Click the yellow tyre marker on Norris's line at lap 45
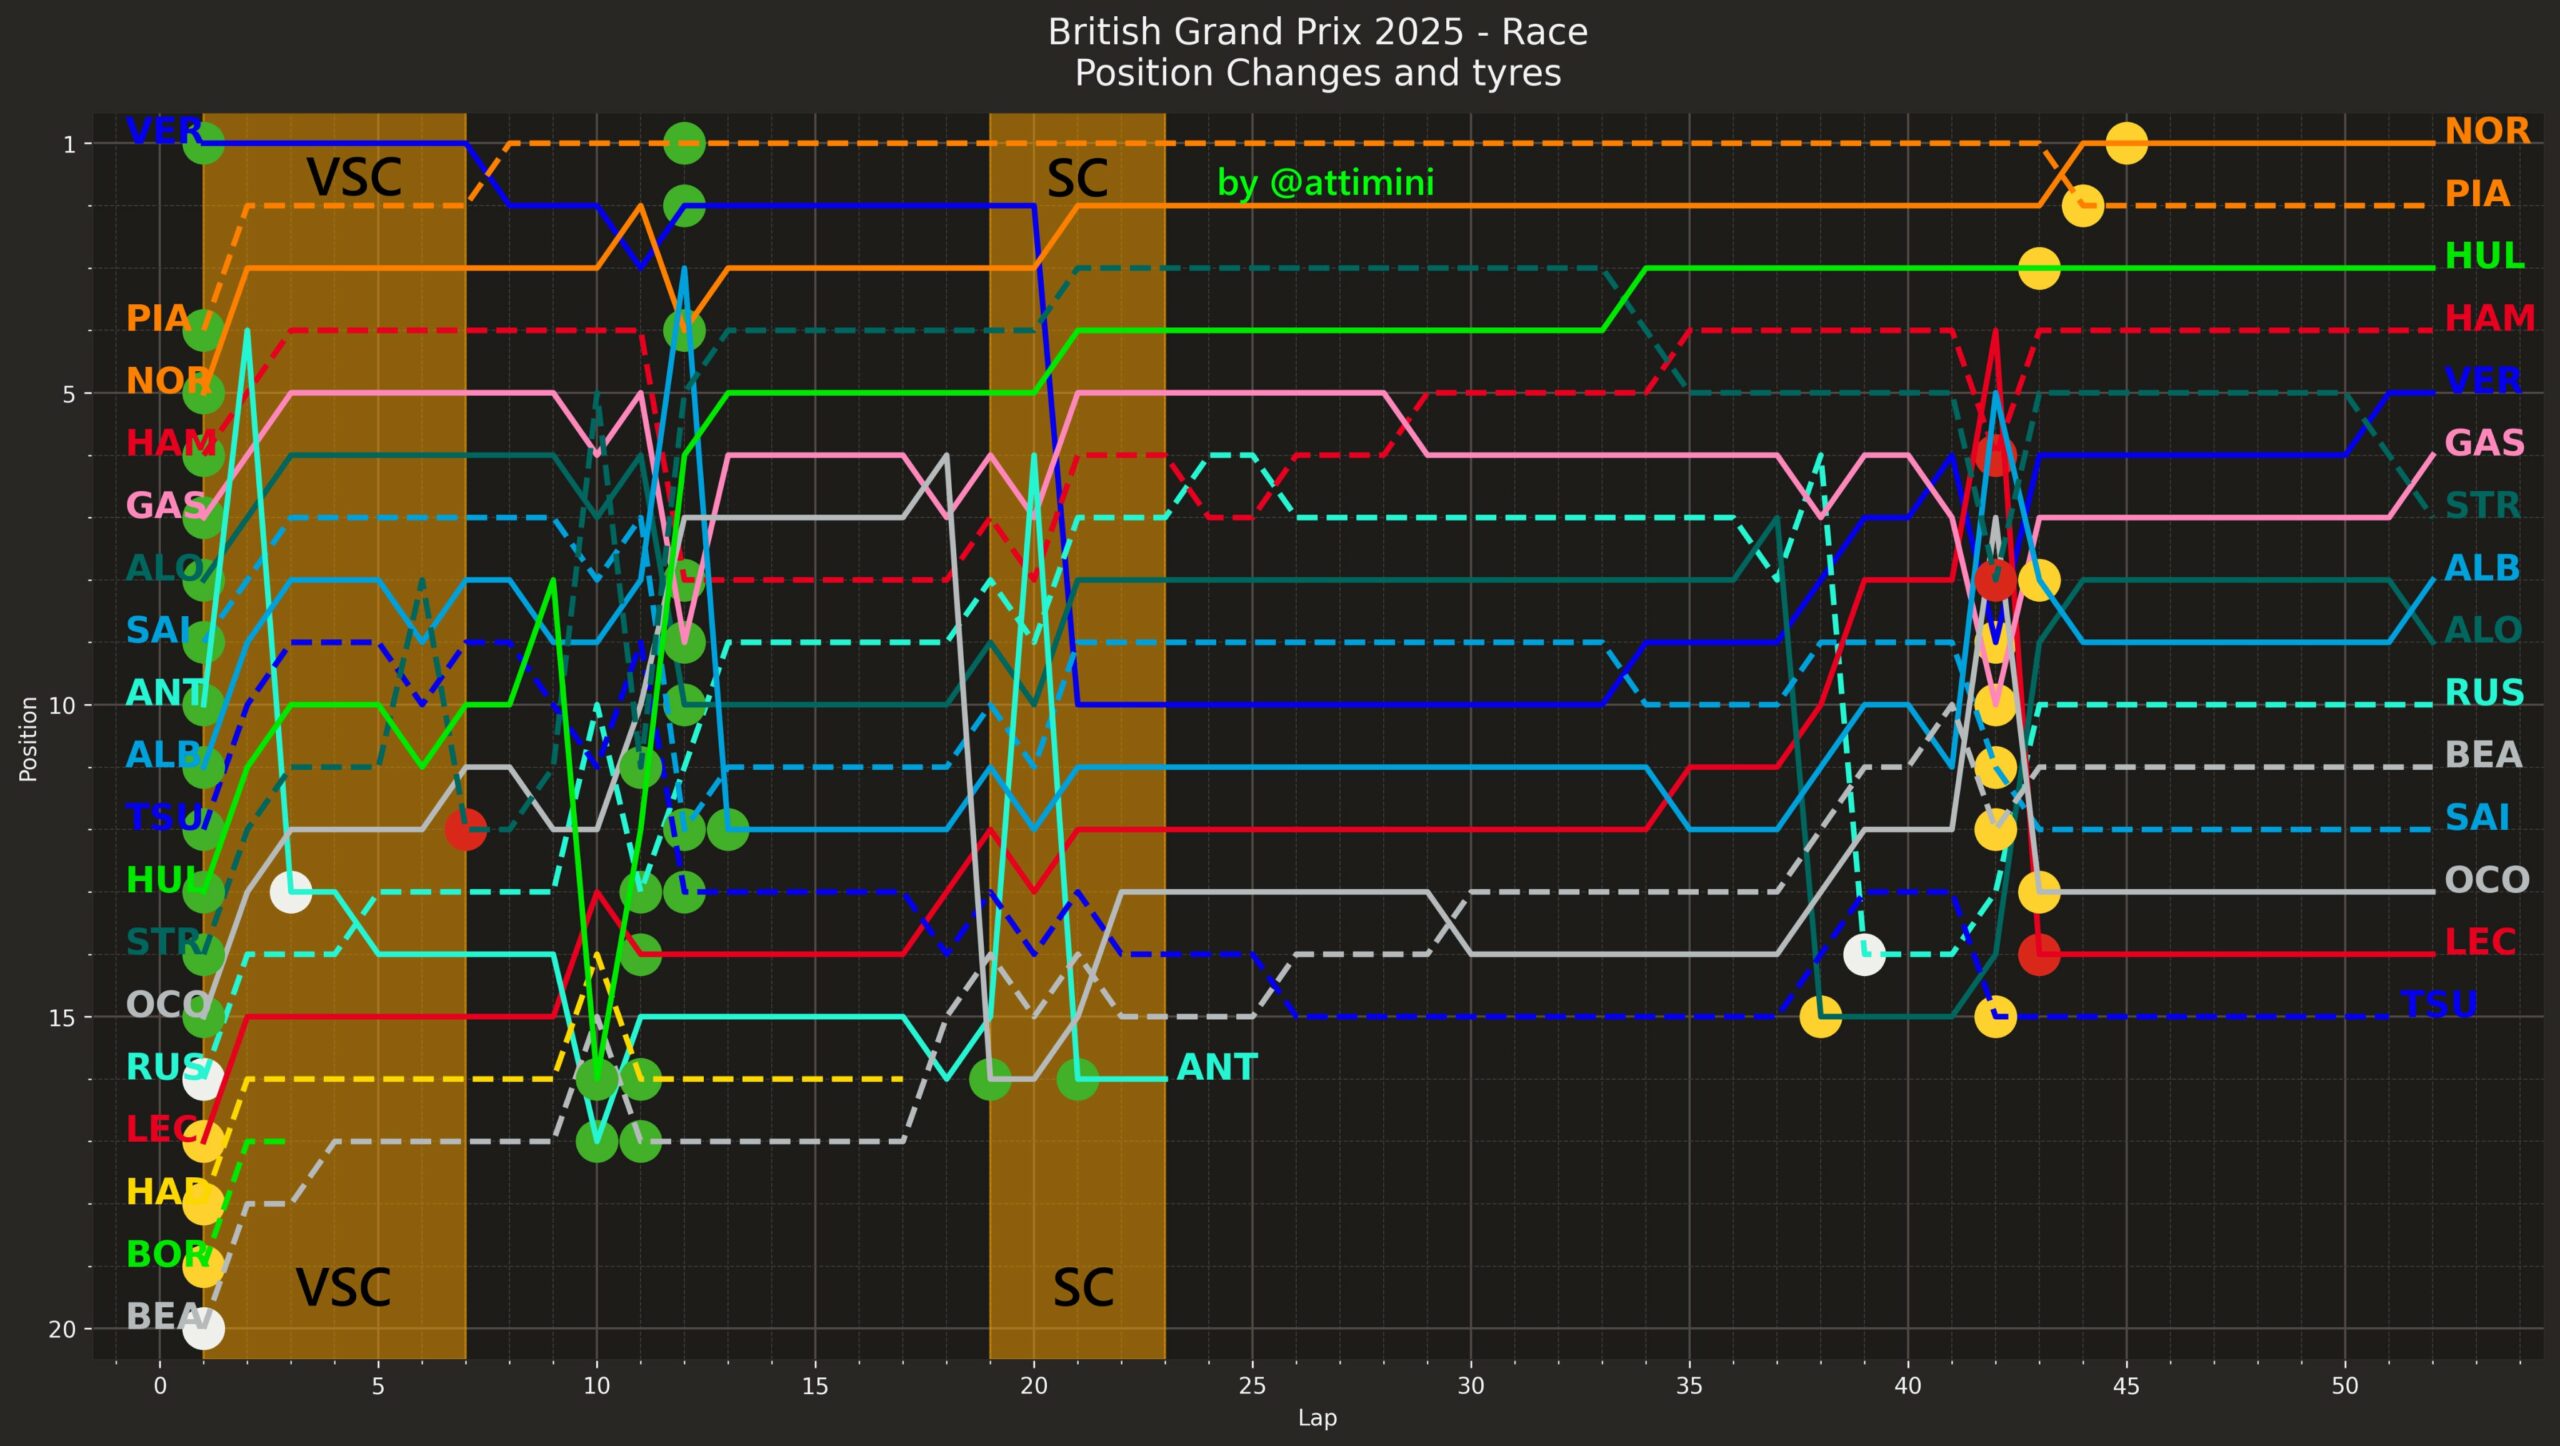This screenshot has width=2560, height=1446. point(2126,143)
